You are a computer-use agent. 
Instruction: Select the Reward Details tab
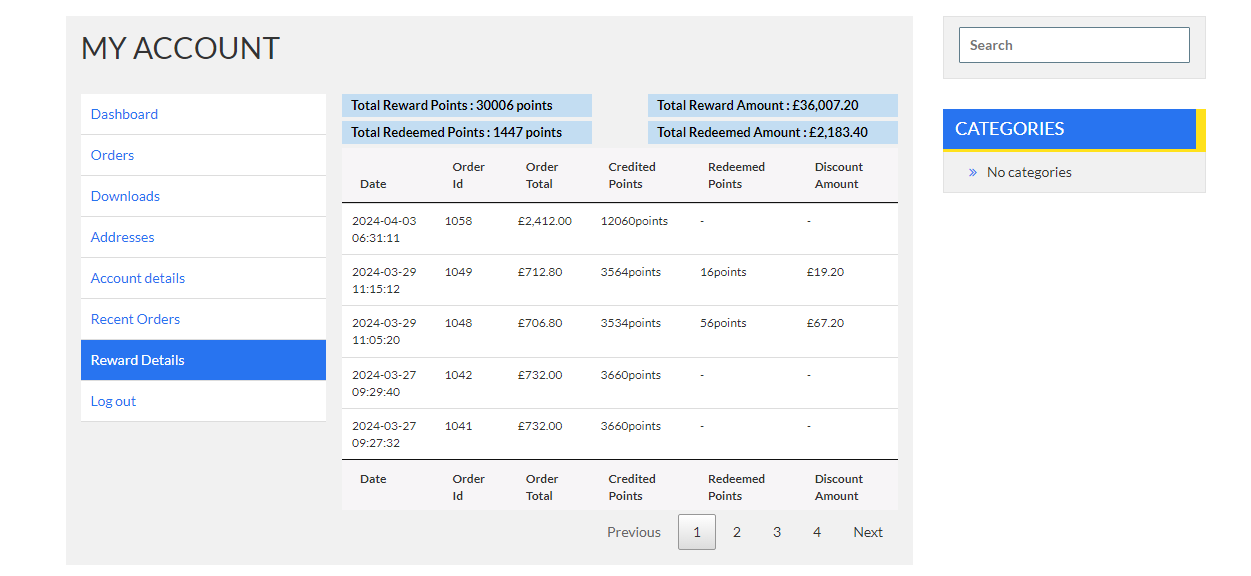(203, 360)
